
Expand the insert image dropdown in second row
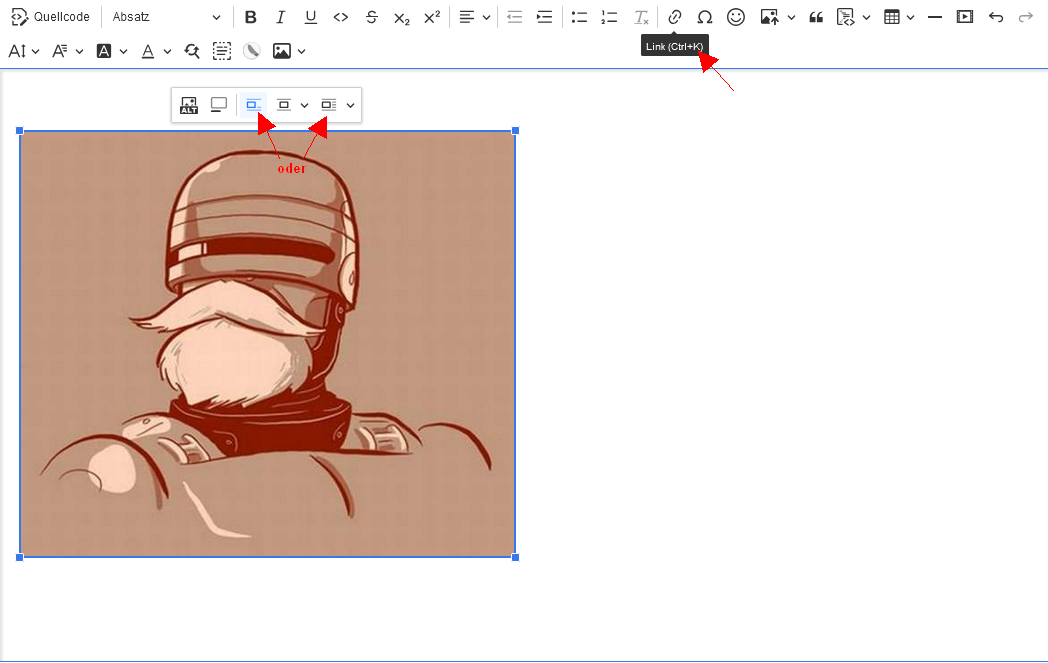[301, 51]
